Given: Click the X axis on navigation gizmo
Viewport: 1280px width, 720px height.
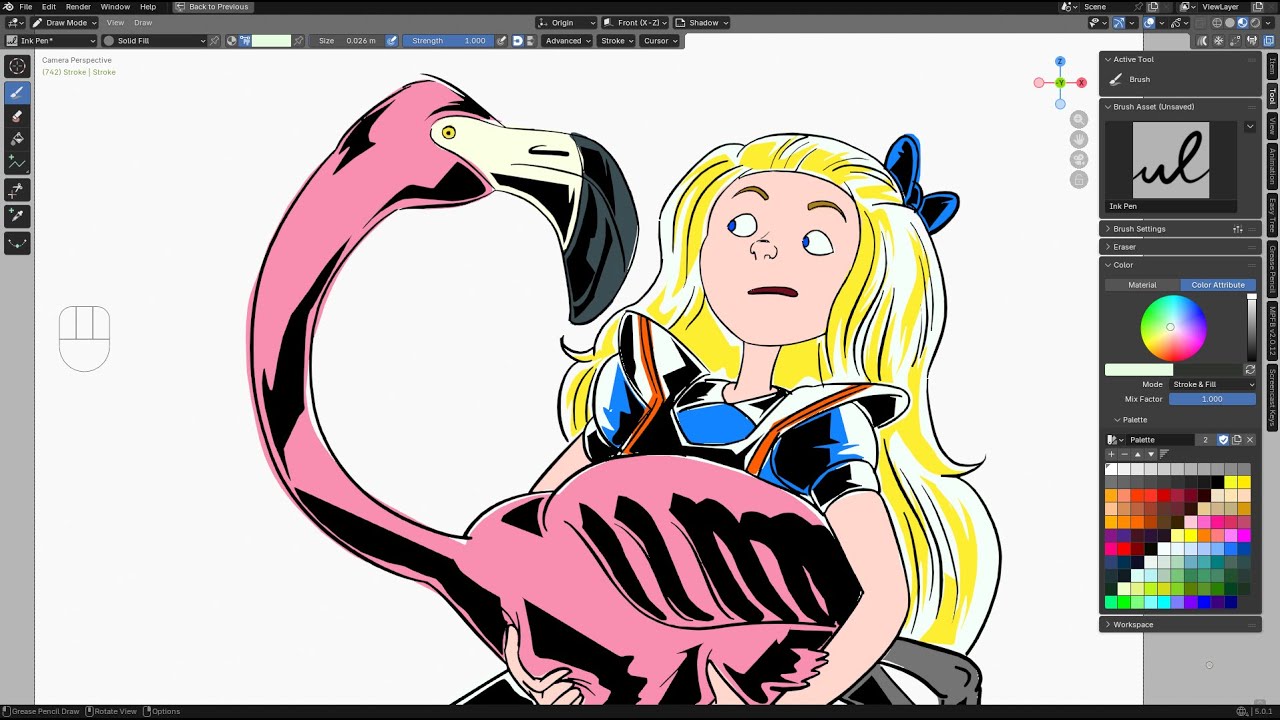Looking at the screenshot, I should point(1081,83).
